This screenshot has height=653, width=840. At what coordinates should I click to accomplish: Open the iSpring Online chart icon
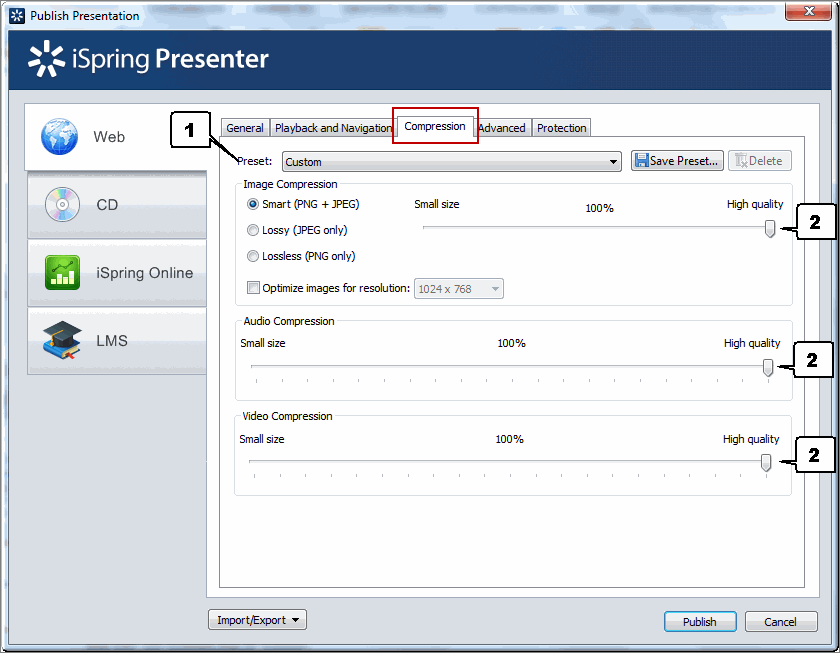pos(62,273)
